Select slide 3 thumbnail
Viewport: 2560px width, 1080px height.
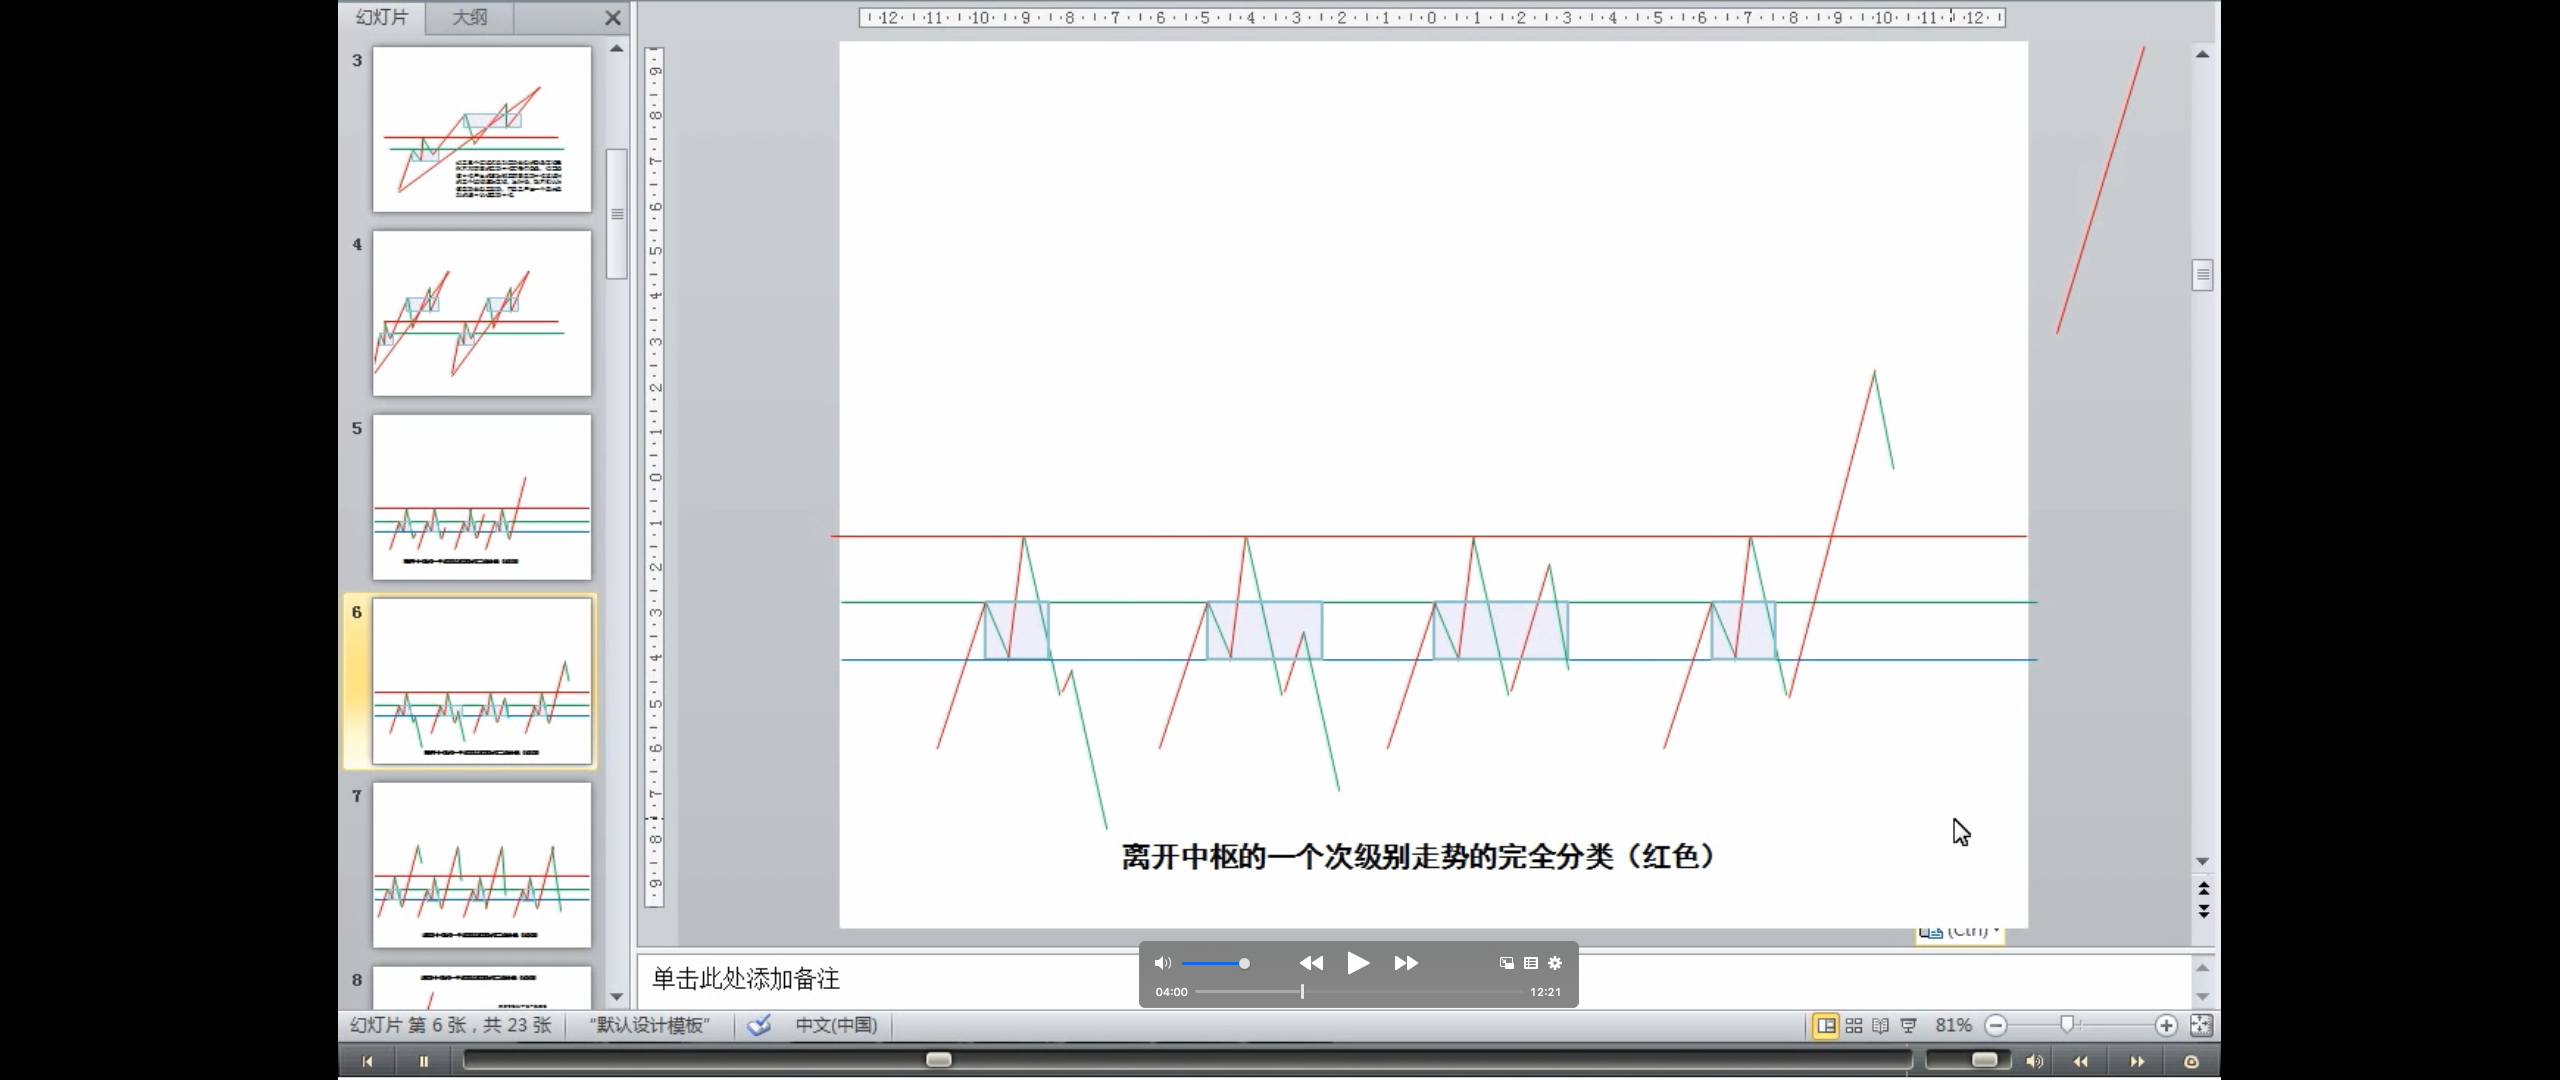click(x=482, y=129)
